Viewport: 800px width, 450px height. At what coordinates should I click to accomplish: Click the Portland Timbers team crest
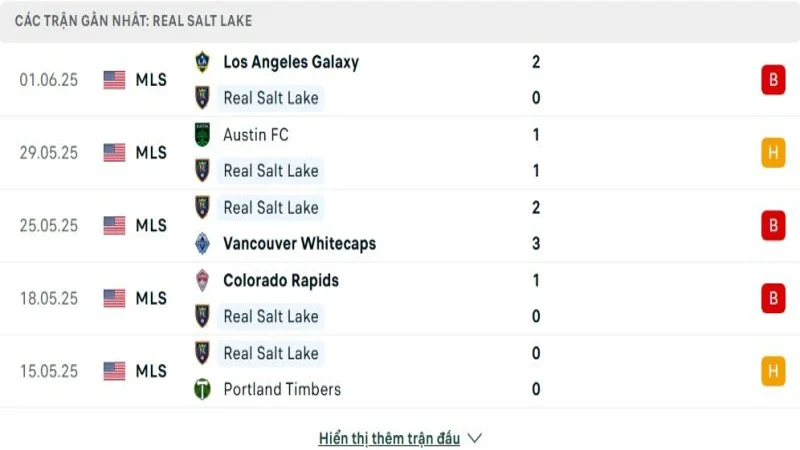(203, 389)
